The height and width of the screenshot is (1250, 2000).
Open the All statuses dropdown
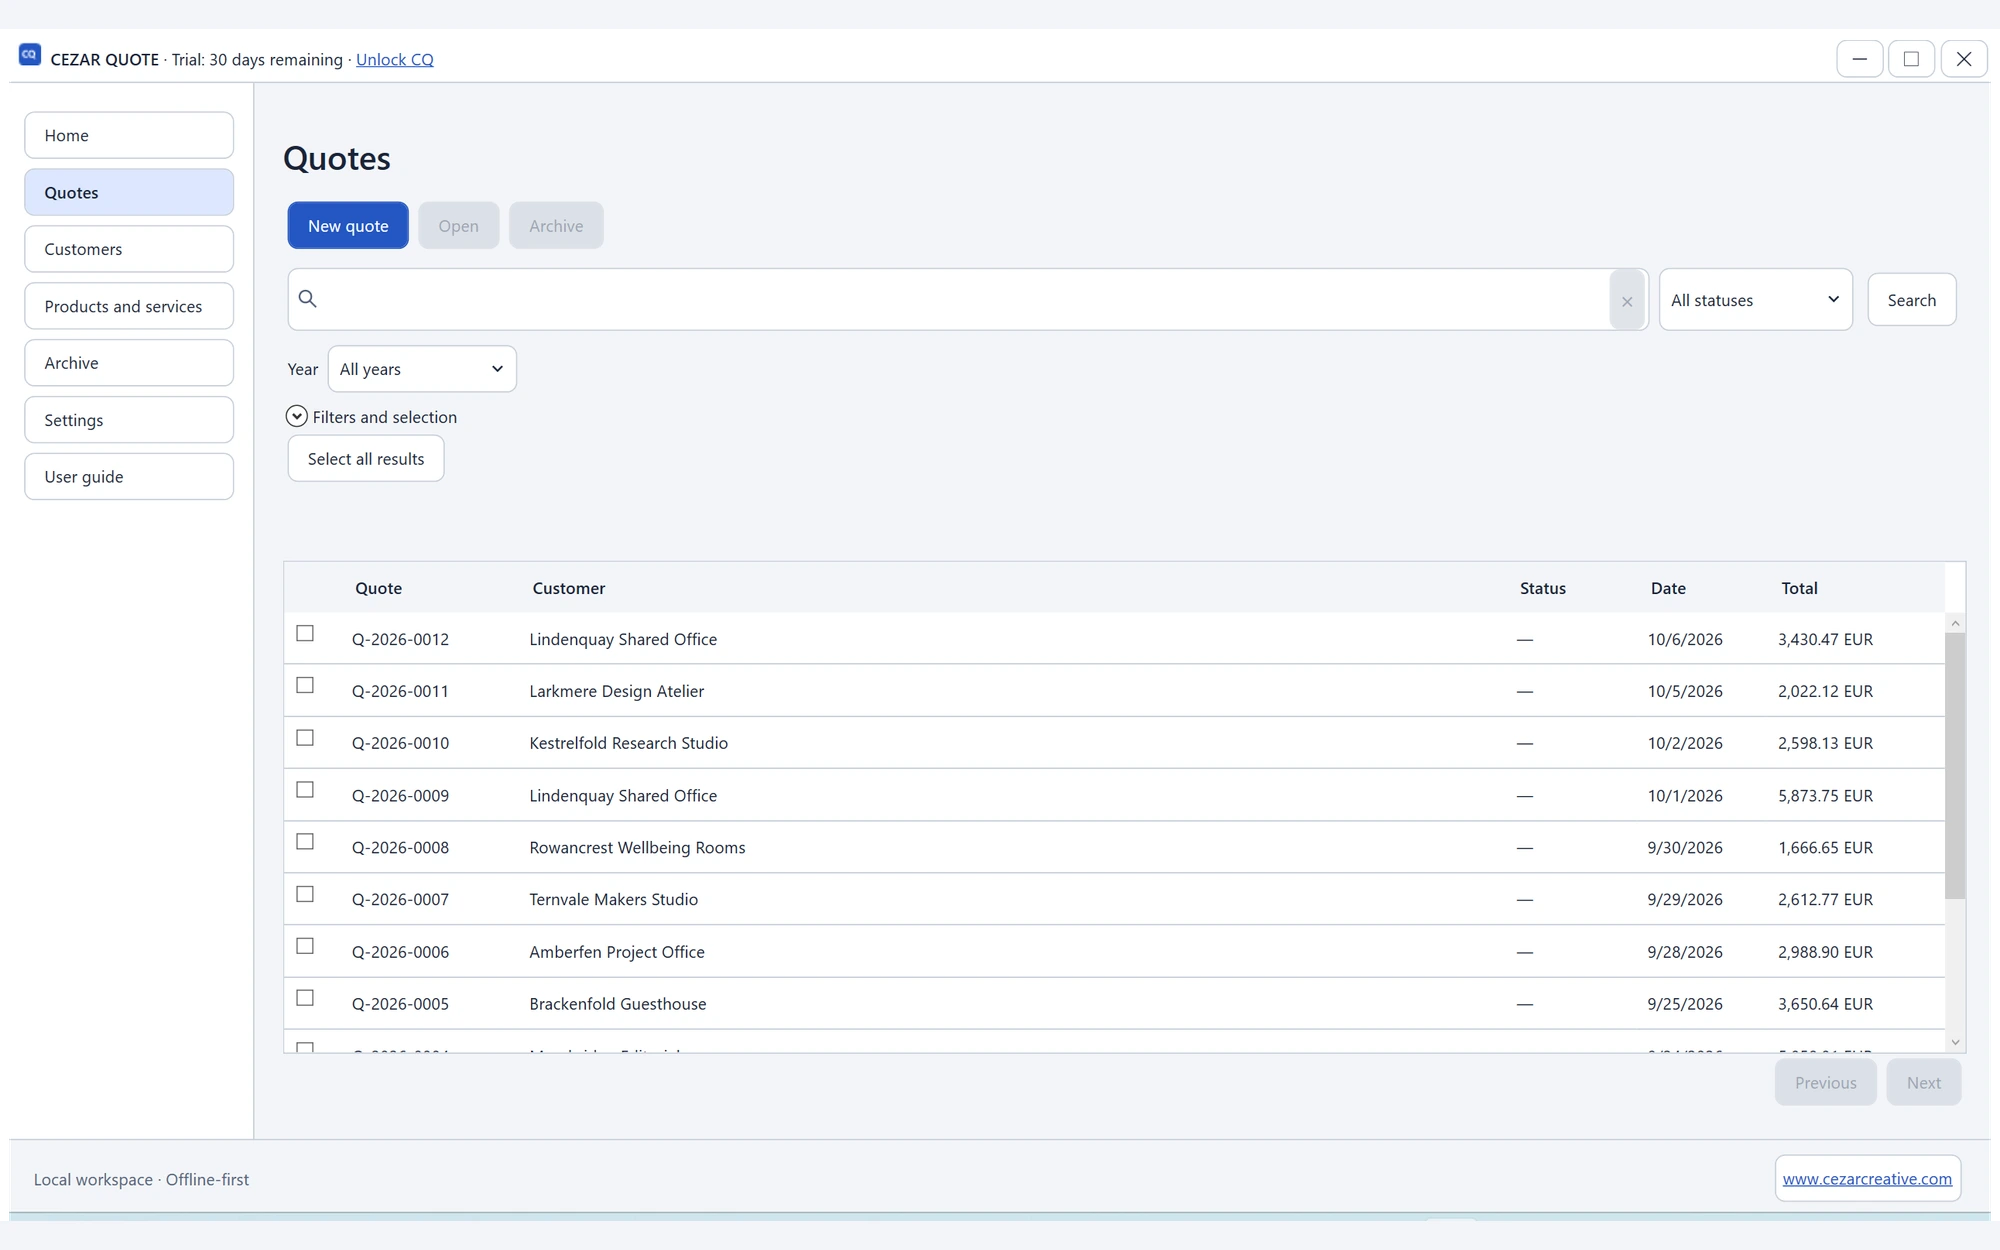1755,300
